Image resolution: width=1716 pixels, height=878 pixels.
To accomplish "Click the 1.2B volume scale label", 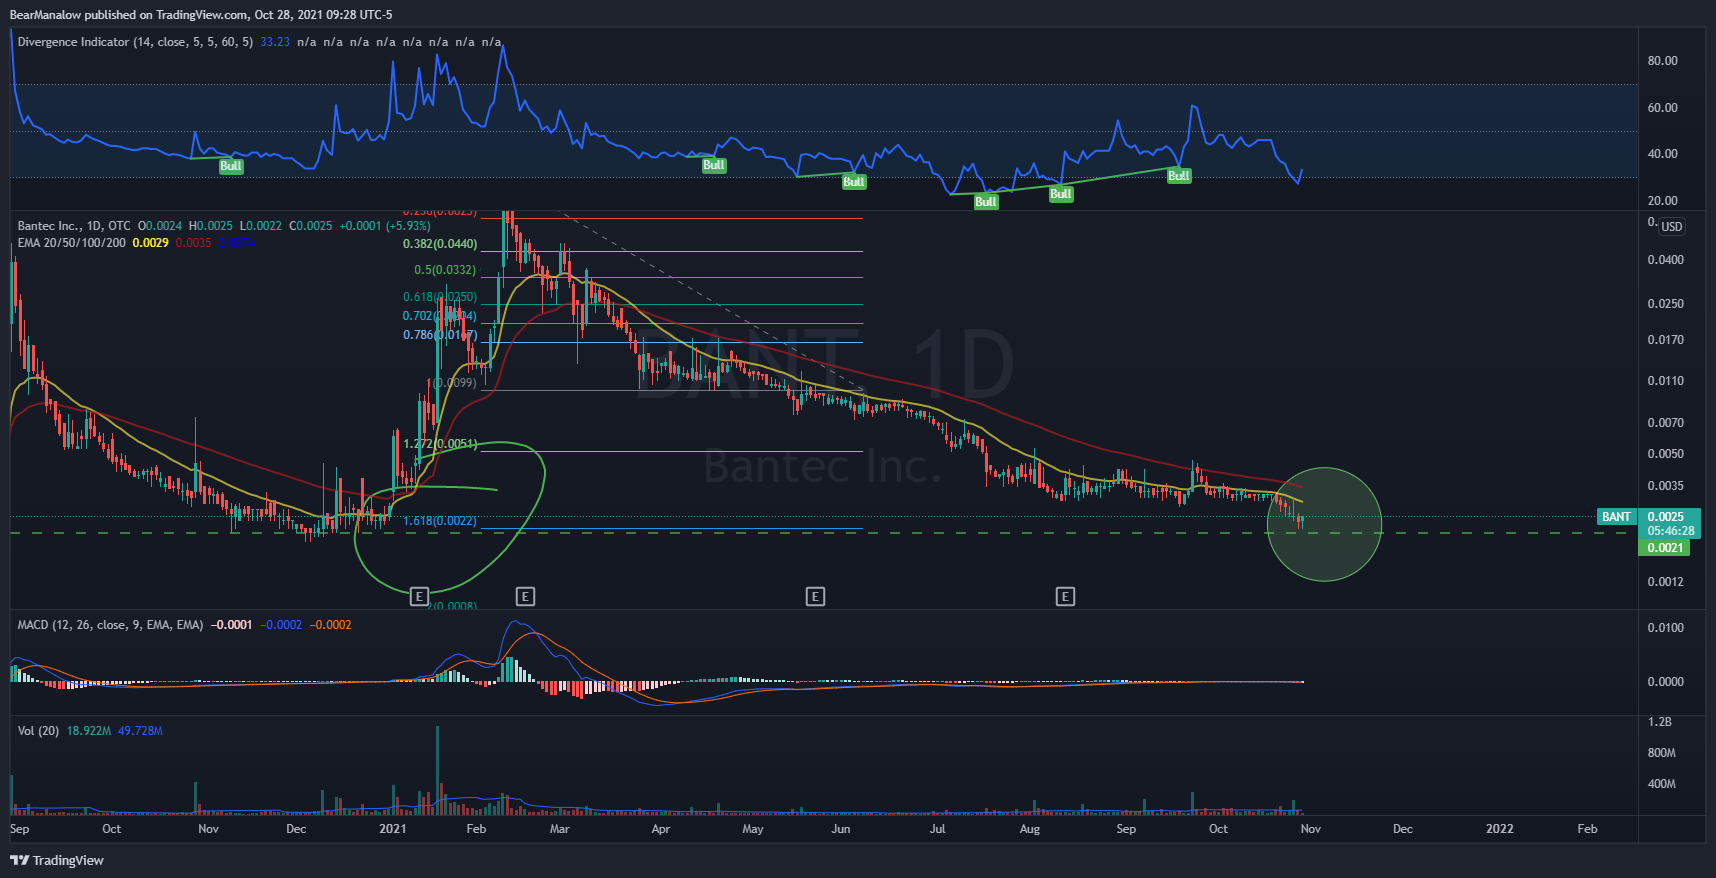I will click(1660, 722).
